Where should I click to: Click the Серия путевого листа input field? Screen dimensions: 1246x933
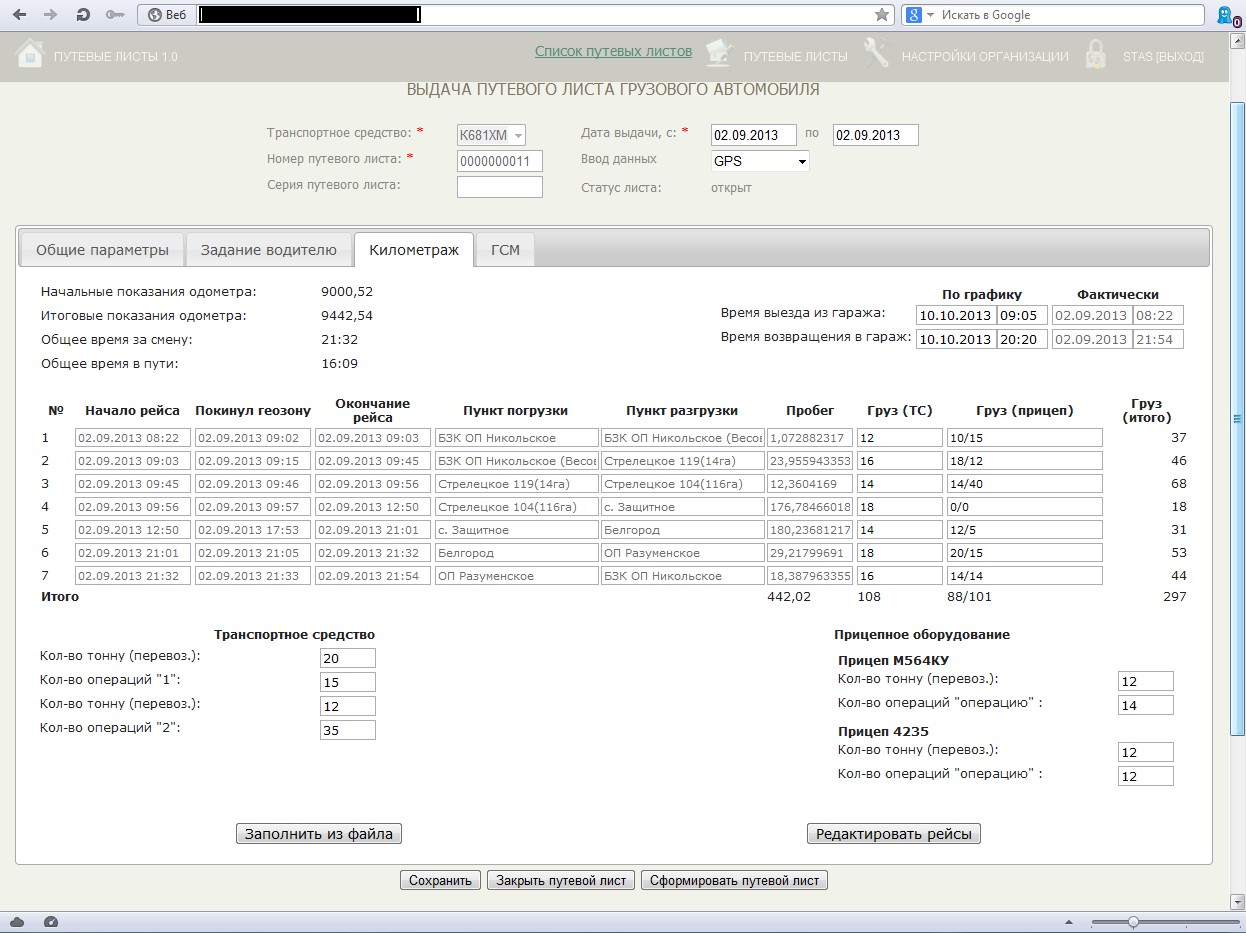(499, 187)
